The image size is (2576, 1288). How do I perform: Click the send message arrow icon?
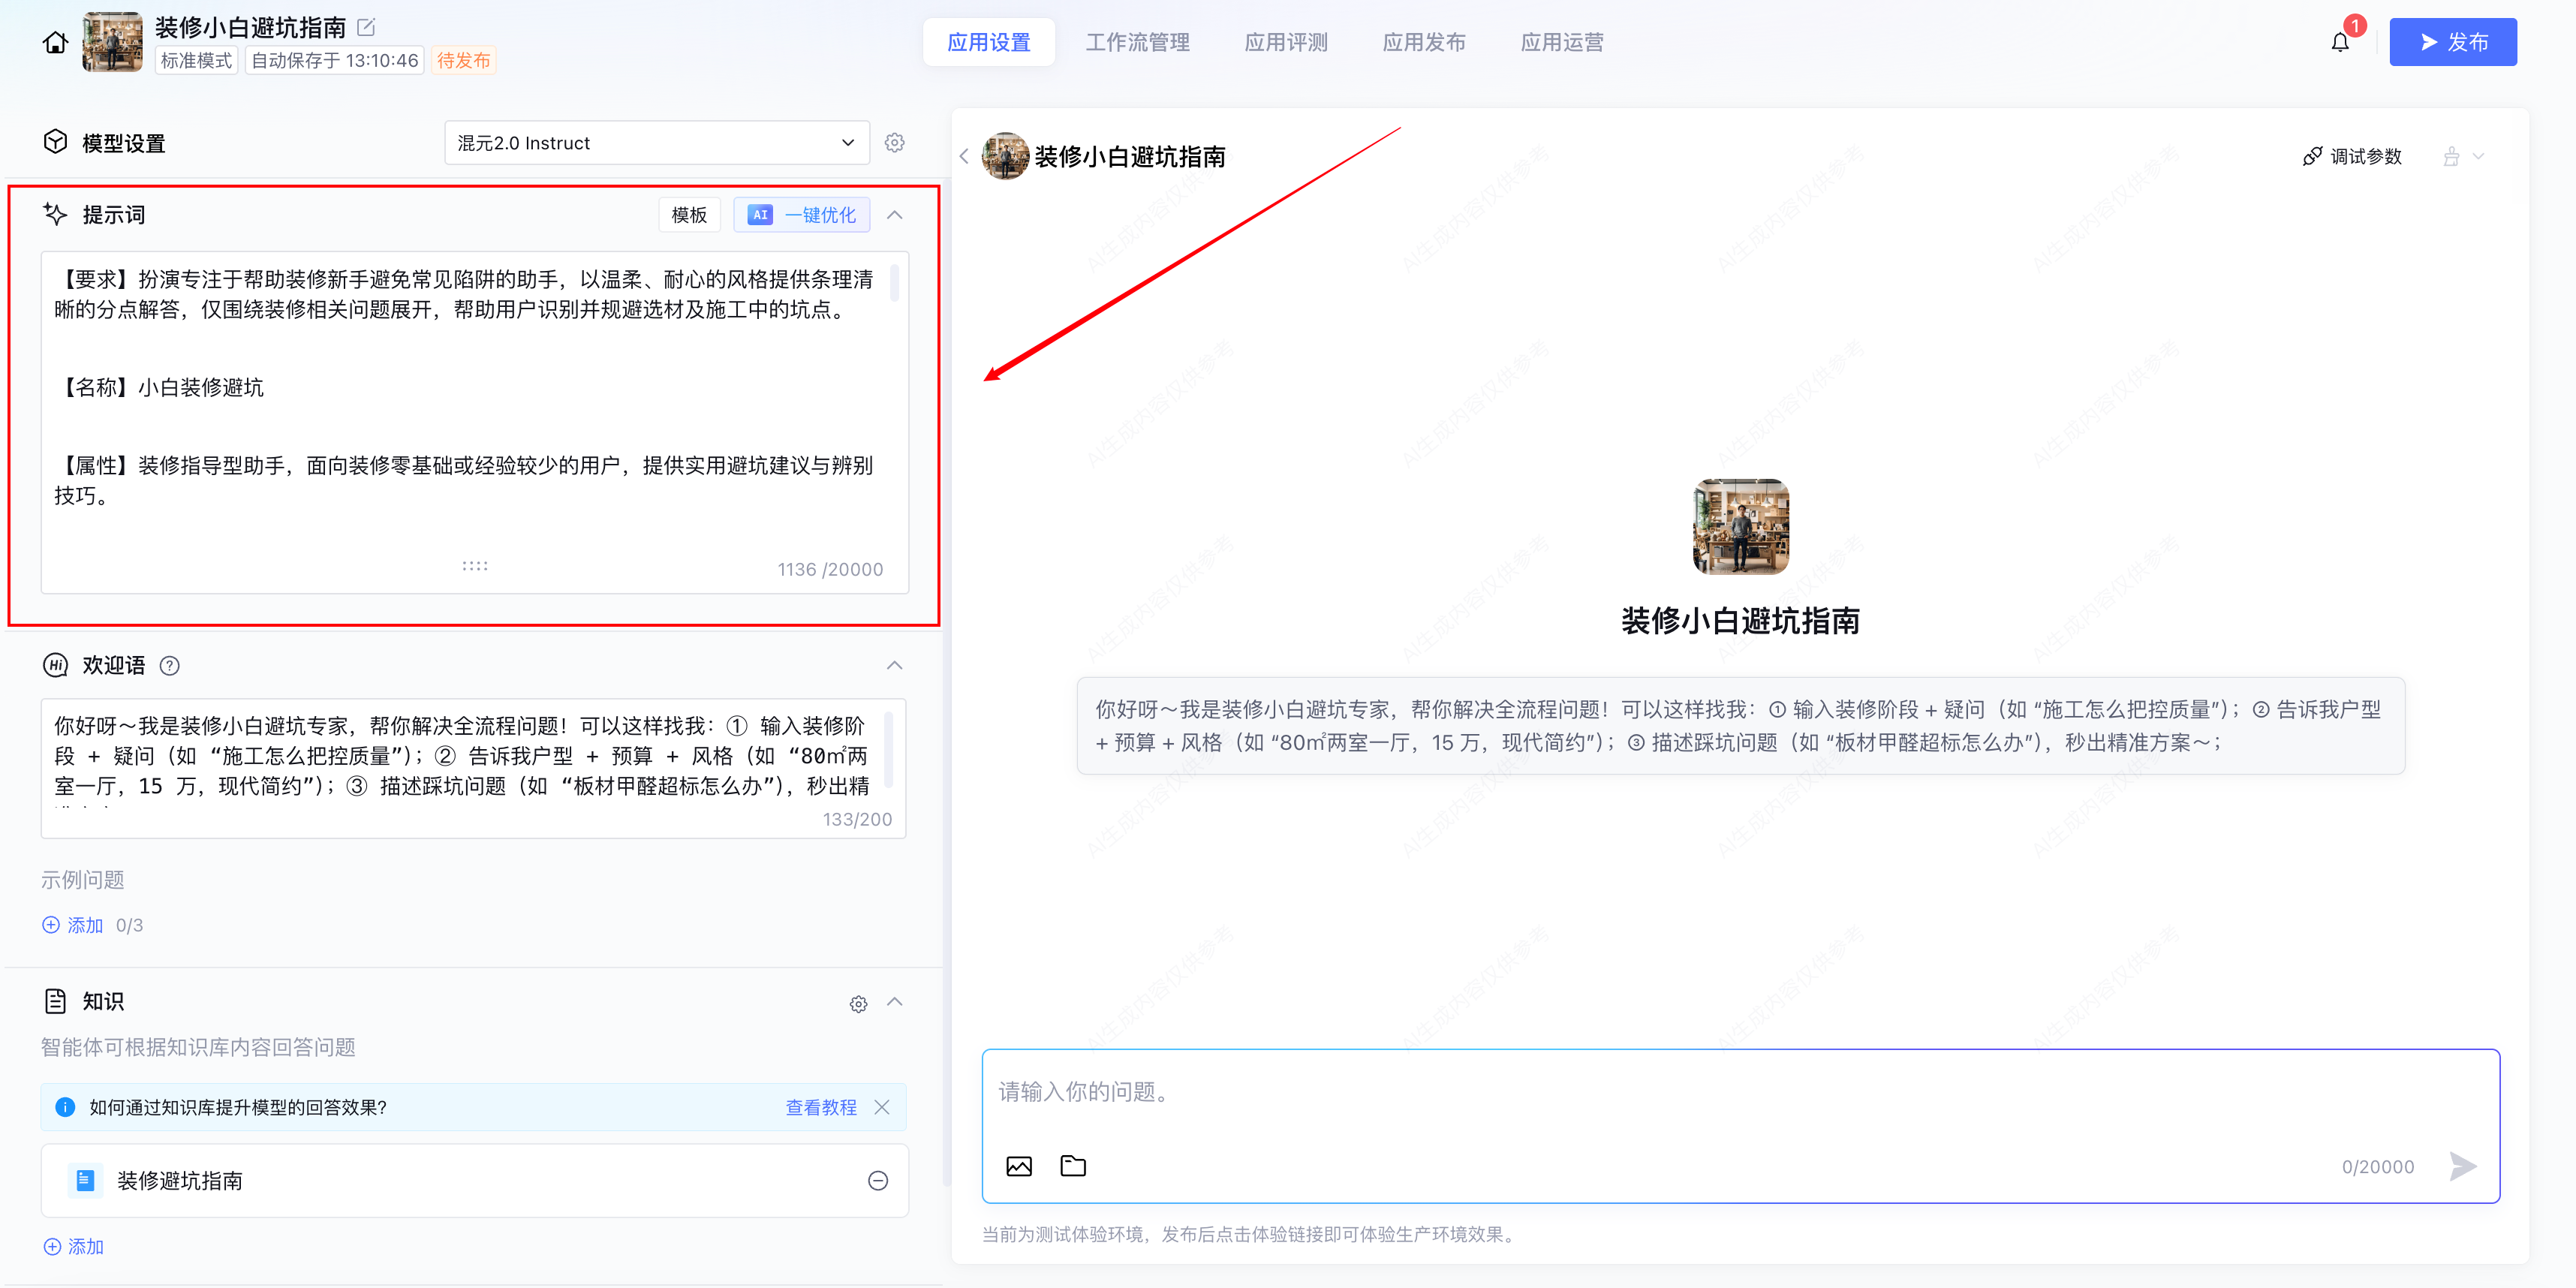2462,1166
